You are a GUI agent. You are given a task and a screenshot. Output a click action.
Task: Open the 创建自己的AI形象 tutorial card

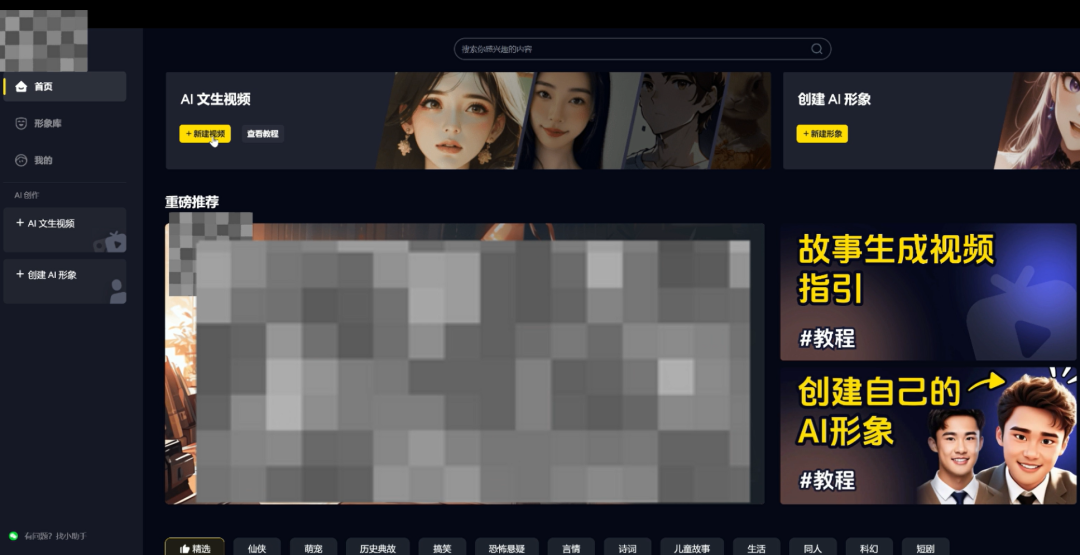point(928,435)
